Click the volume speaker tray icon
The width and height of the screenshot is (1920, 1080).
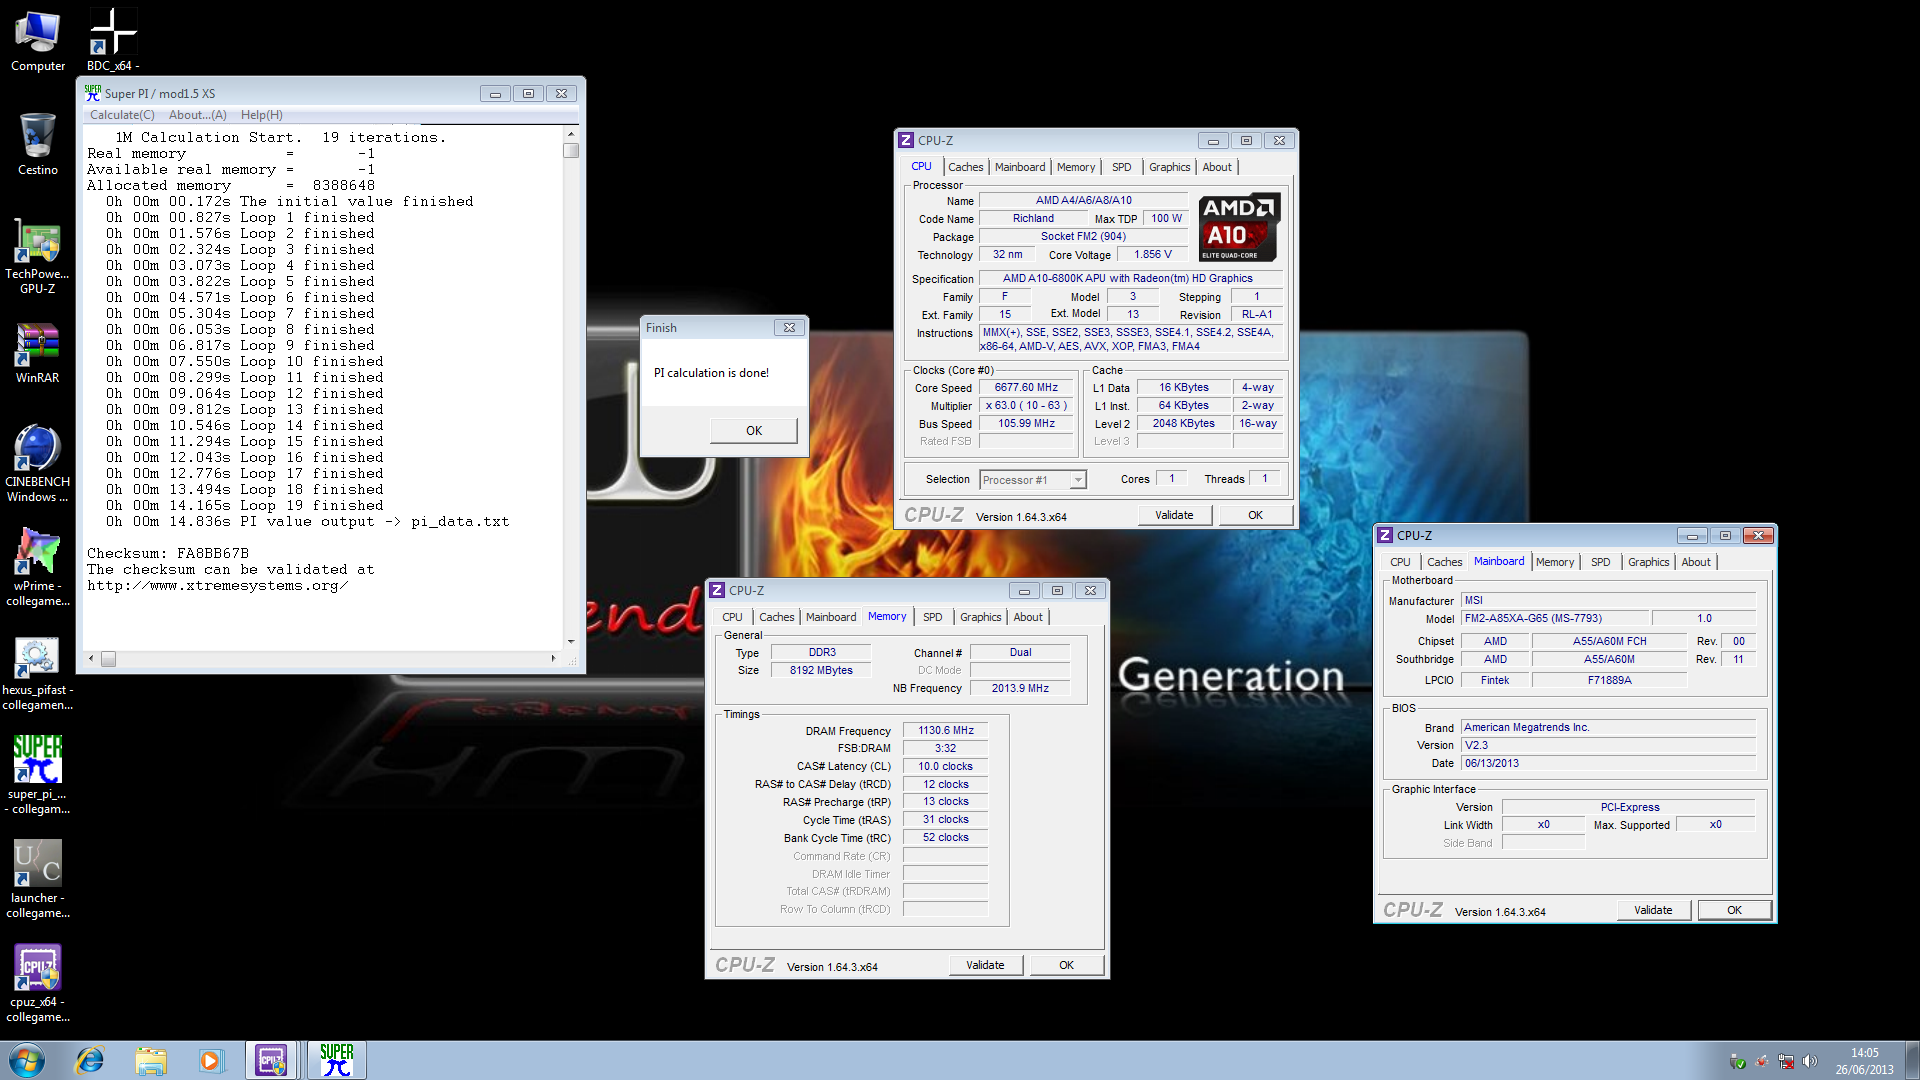(1810, 1061)
